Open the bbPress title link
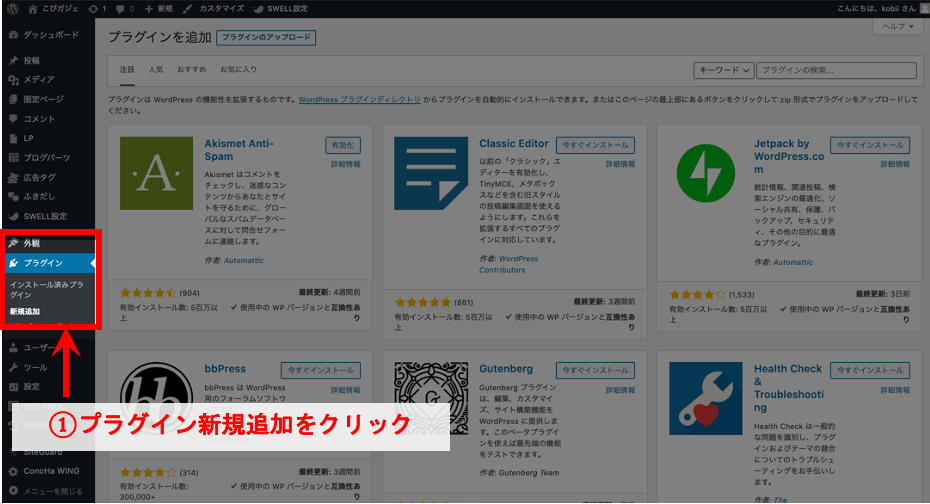Viewport: 930px width, 504px height. pyautogui.click(x=225, y=369)
